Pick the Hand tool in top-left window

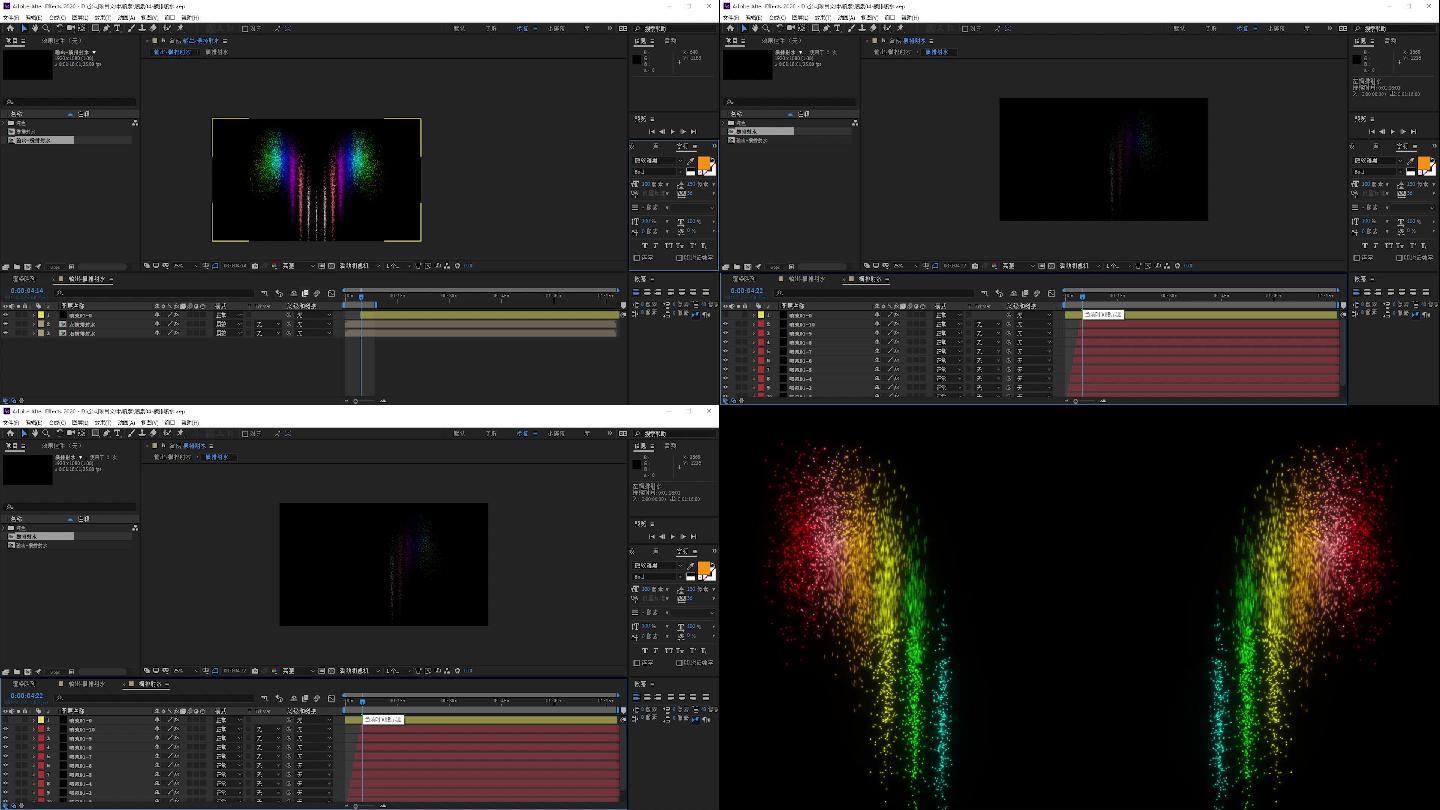click(x=34, y=28)
